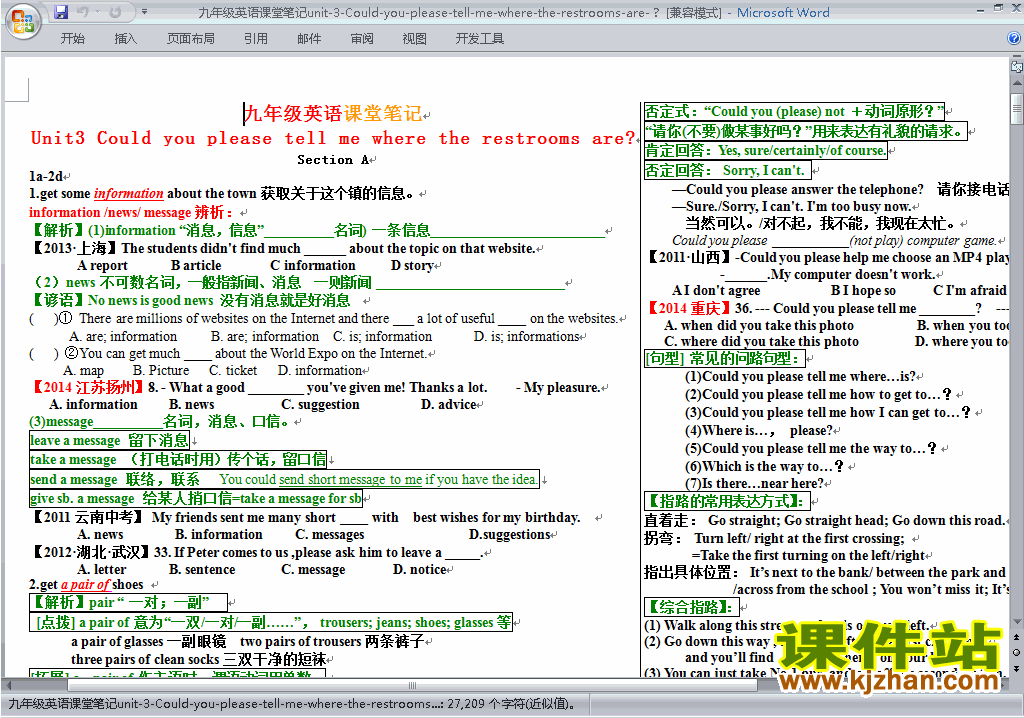Click the boxed '否定回答: Sorry, I can't.' line
This screenshot has width=1024, height=718.
pos(728,171)
